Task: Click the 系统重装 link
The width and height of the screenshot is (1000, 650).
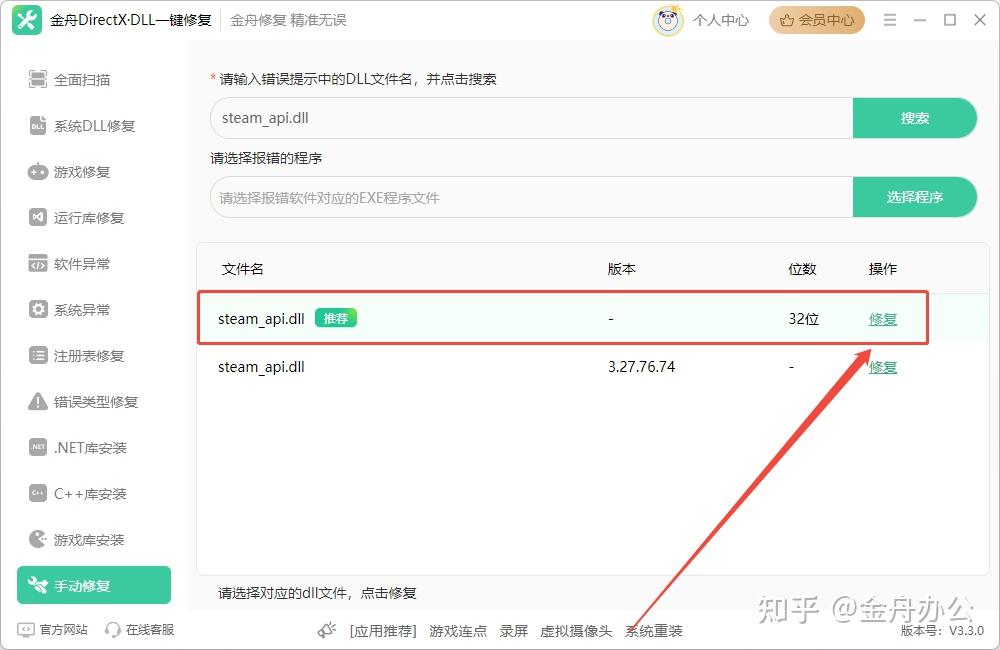Action: point(654,631)
